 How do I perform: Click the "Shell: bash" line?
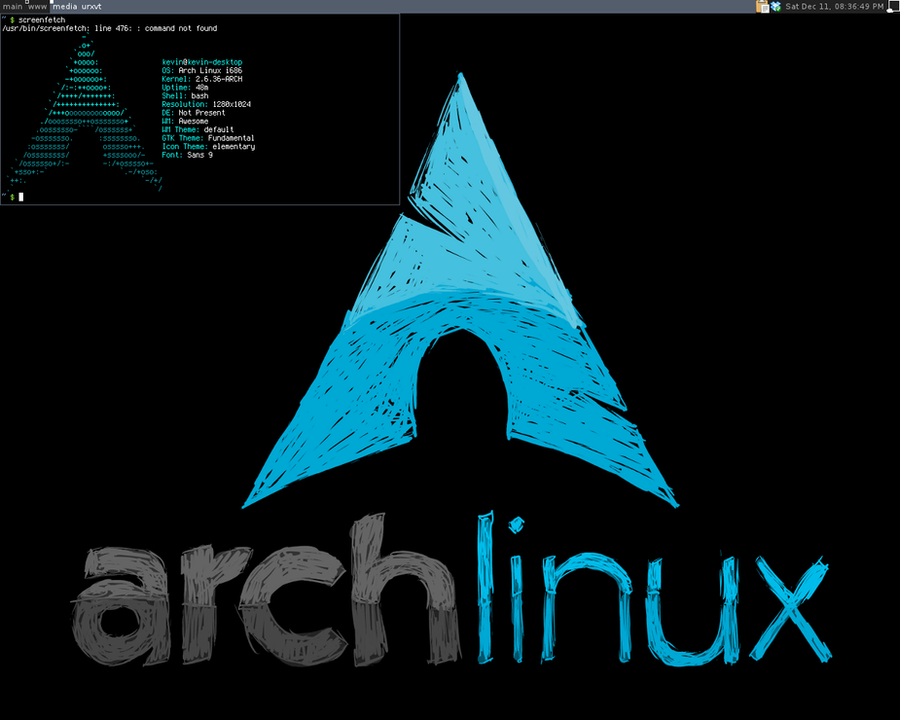(185, 96)
